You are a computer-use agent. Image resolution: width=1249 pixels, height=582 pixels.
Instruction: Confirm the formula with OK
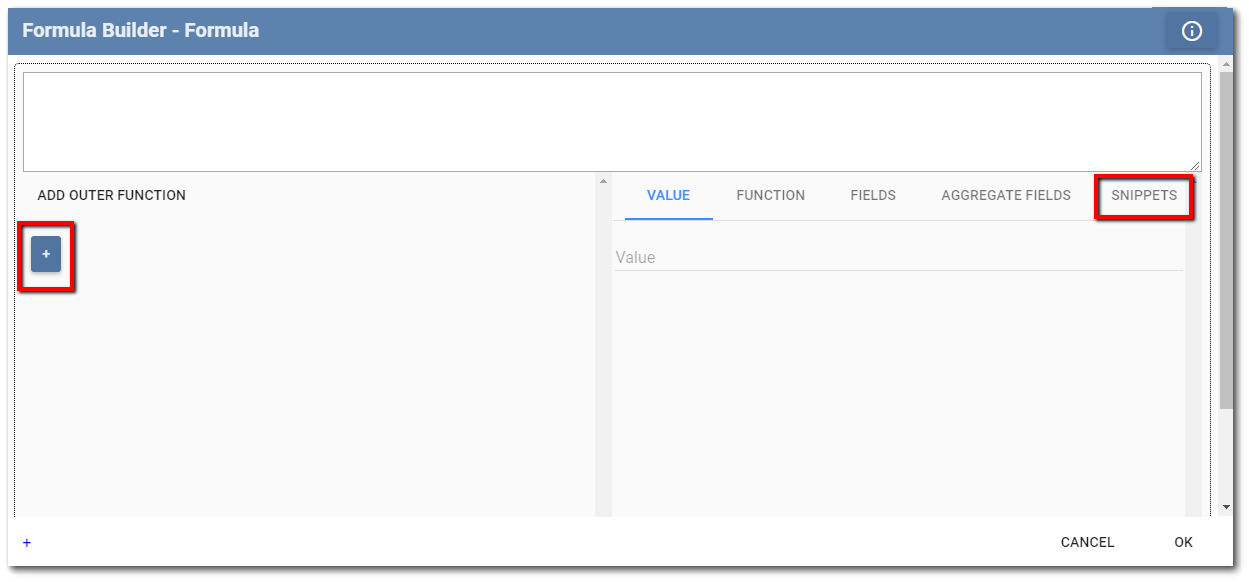tap(1183, 542)
